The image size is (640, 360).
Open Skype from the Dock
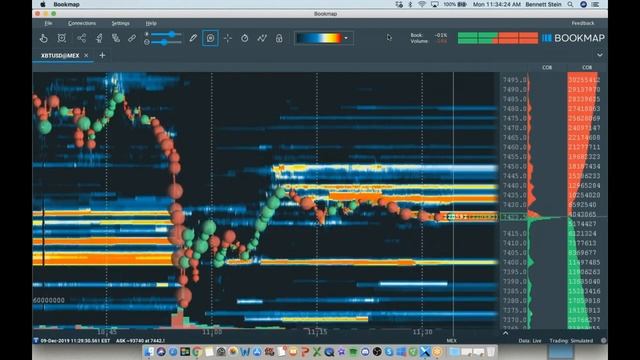[x=389, y=352]
